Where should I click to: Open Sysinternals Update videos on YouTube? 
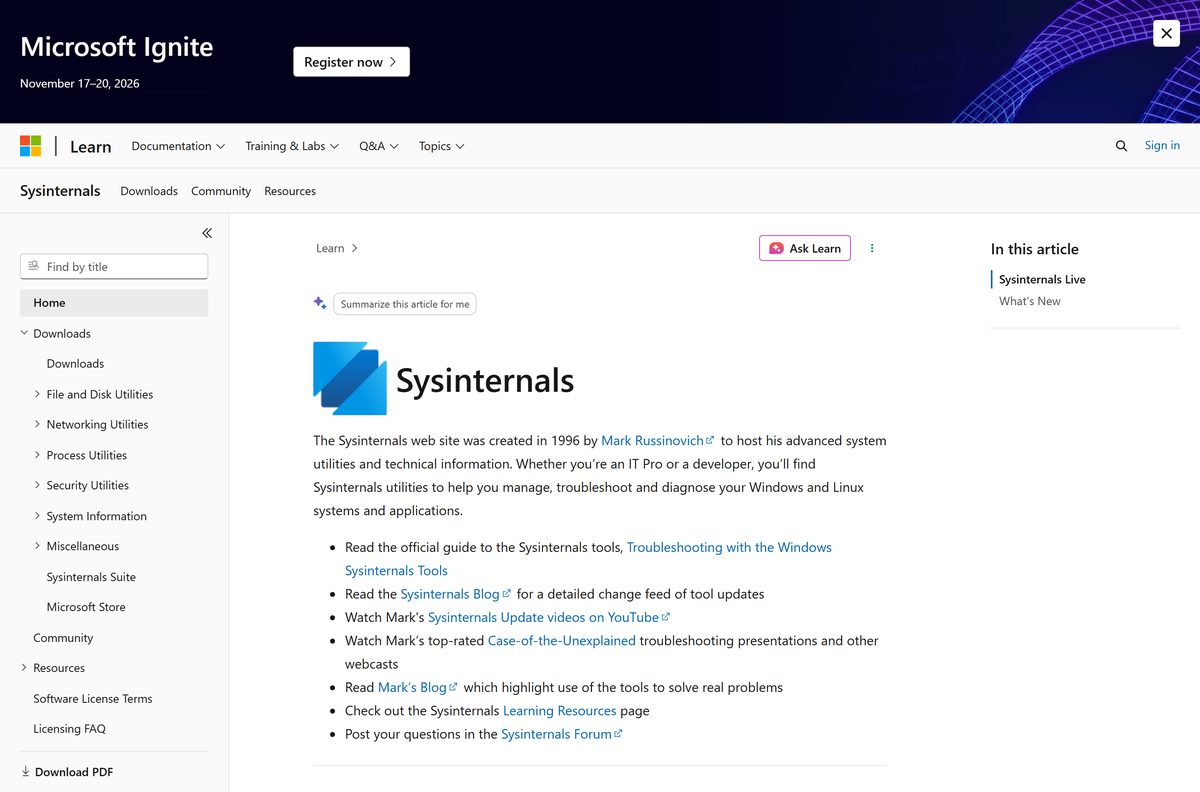coord(549,617)
